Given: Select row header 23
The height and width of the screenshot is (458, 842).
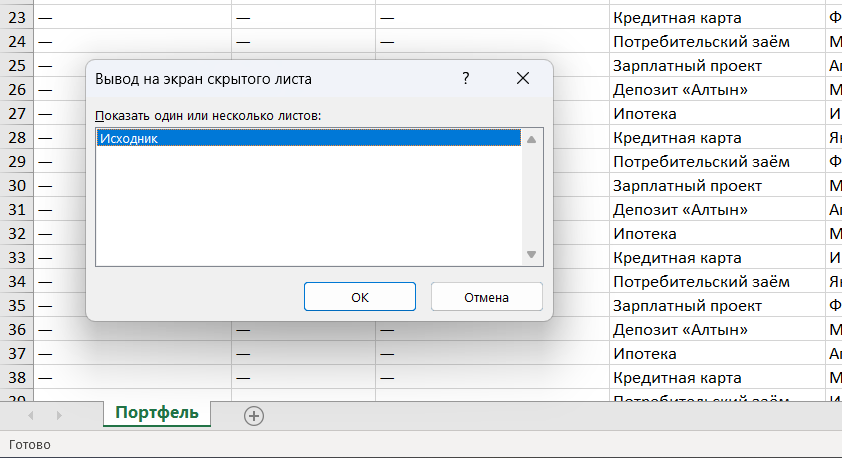Looking at the screenshot, I should coord(17,18).
